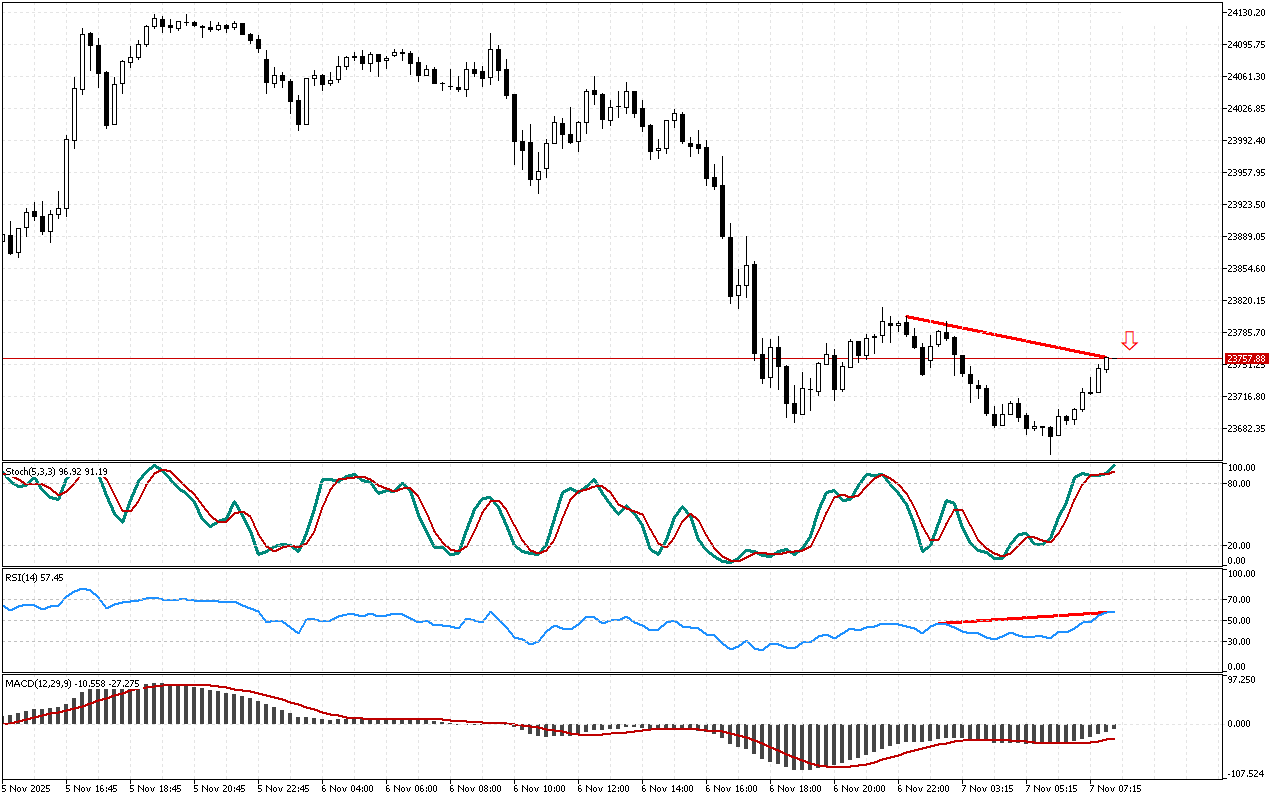Select the red trendline in RSI panel
This screenshot has height=800, width=1280.
[1020, 618]
